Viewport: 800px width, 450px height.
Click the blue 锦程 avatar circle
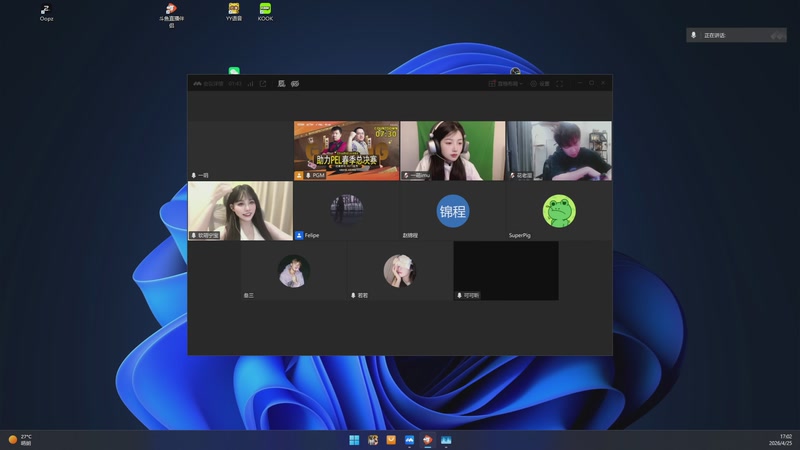[453, 211]
